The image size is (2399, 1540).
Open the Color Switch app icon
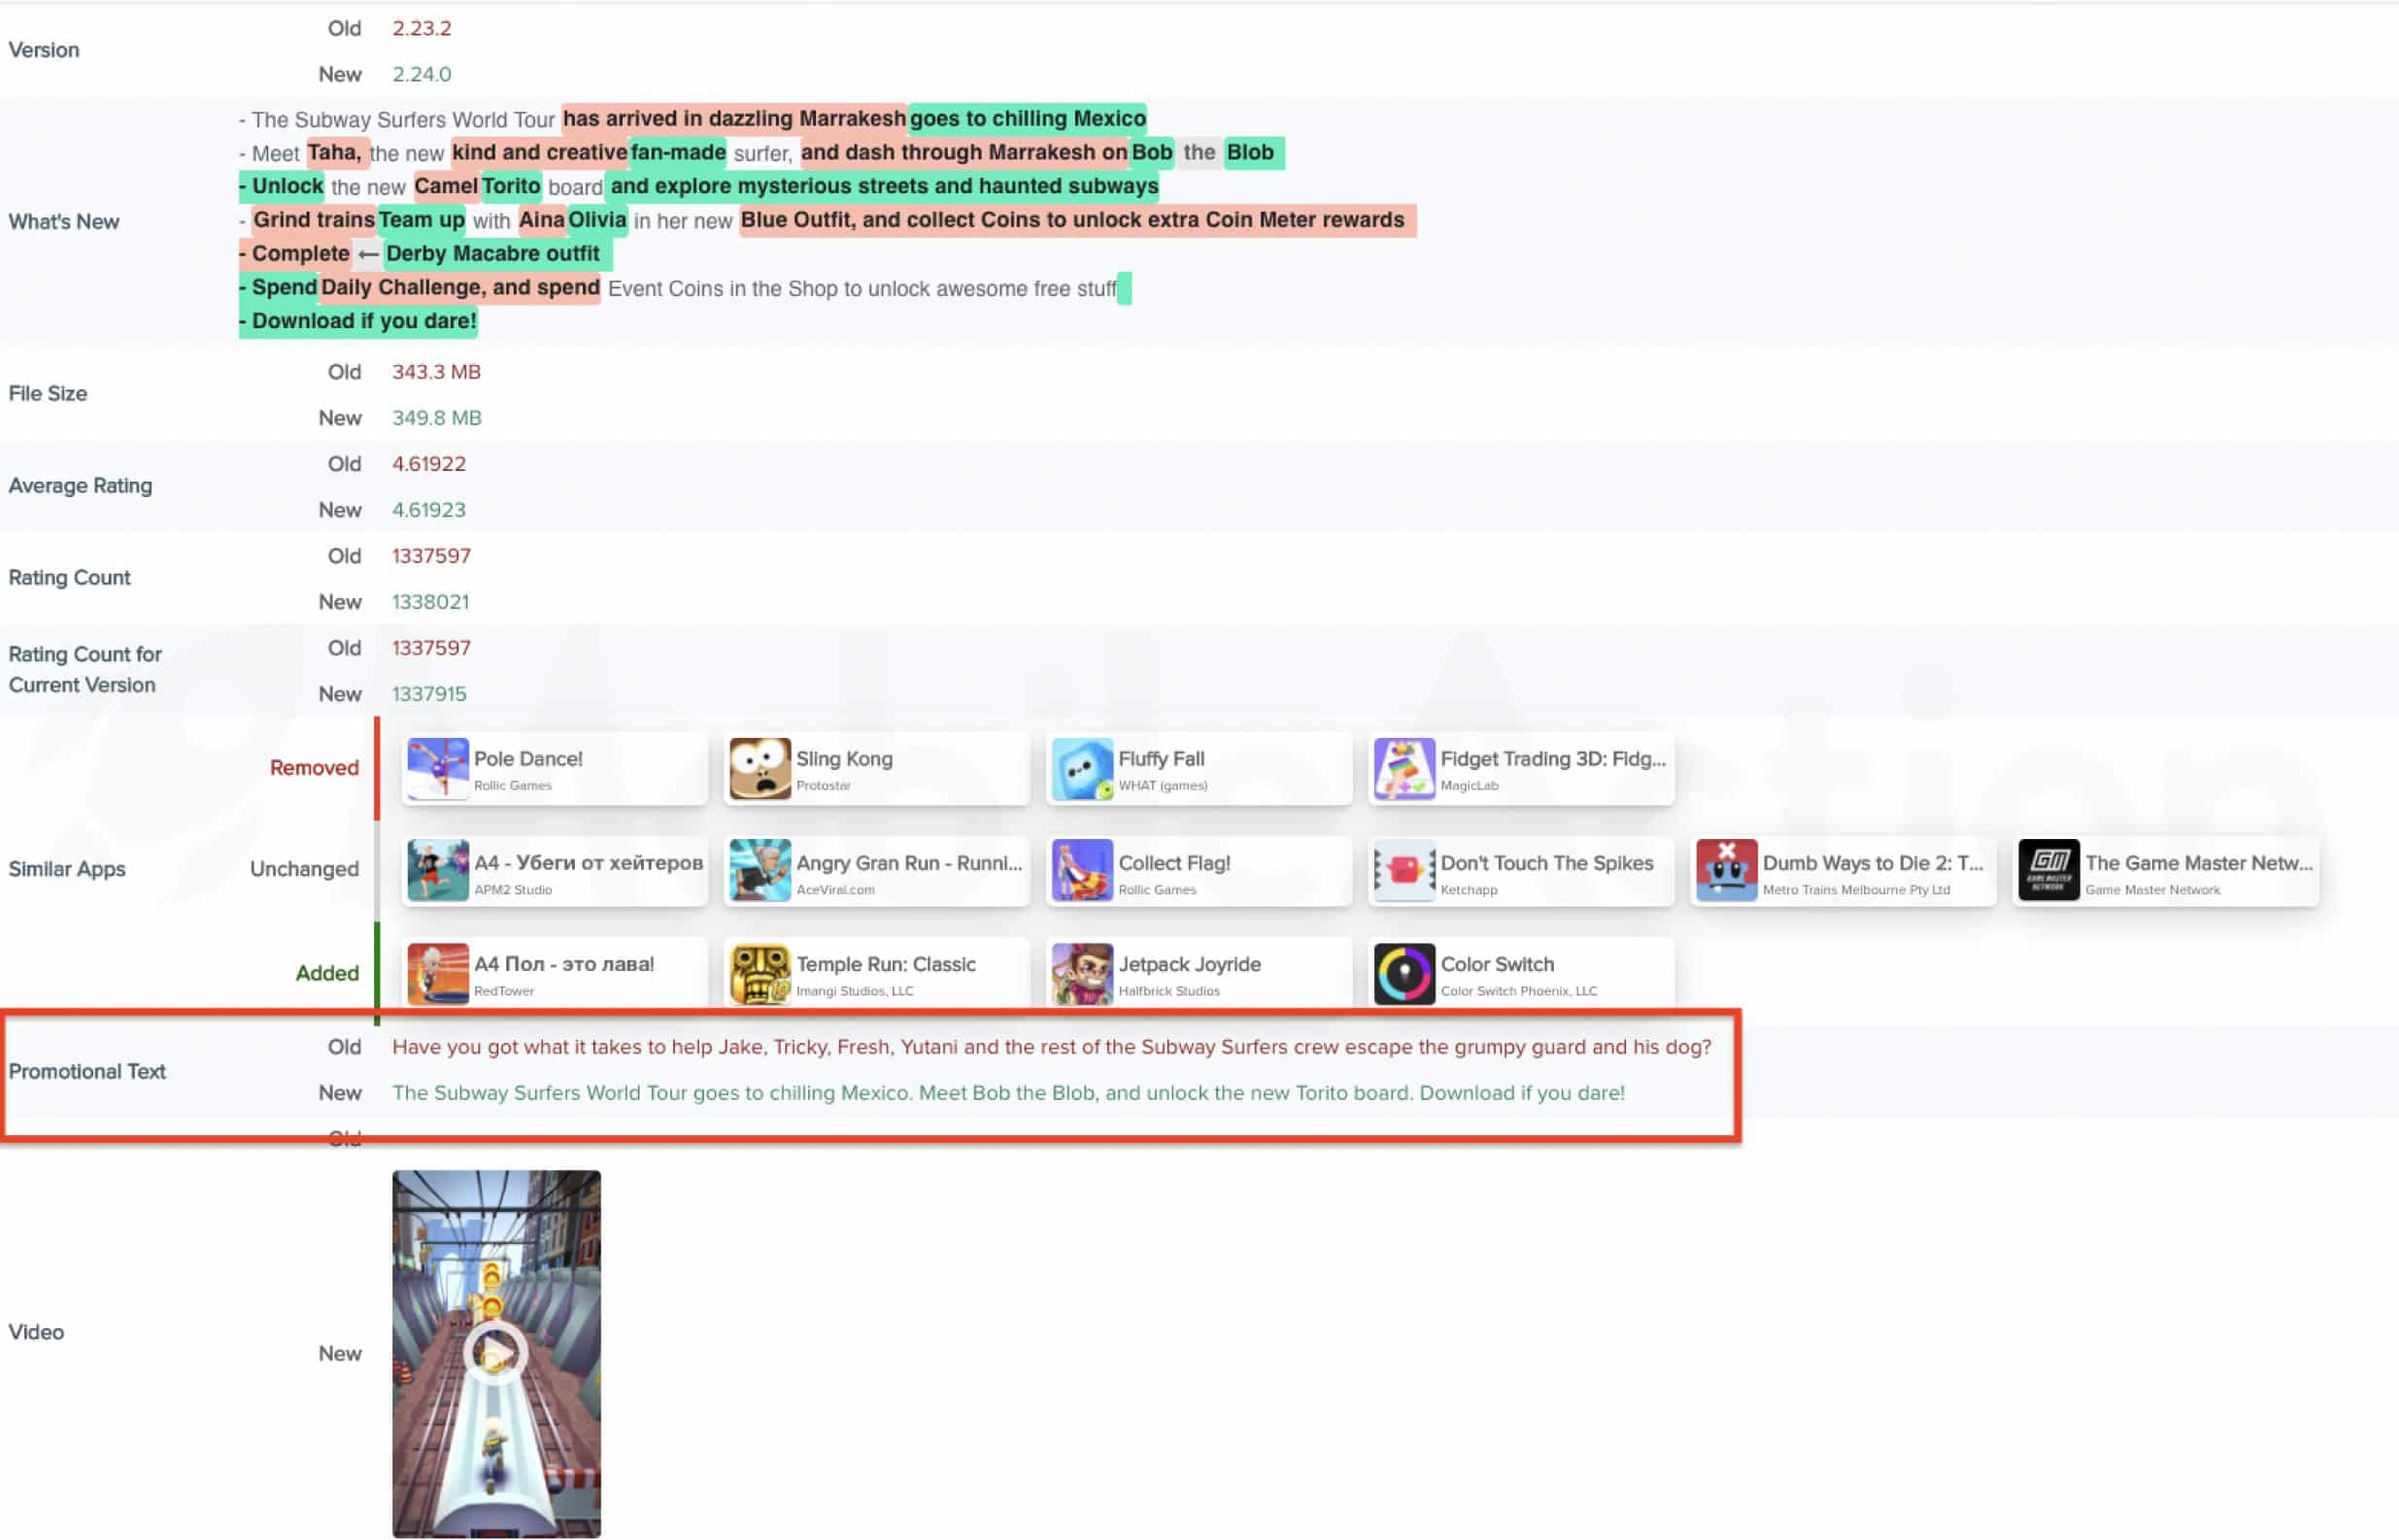pos(1404,974)
